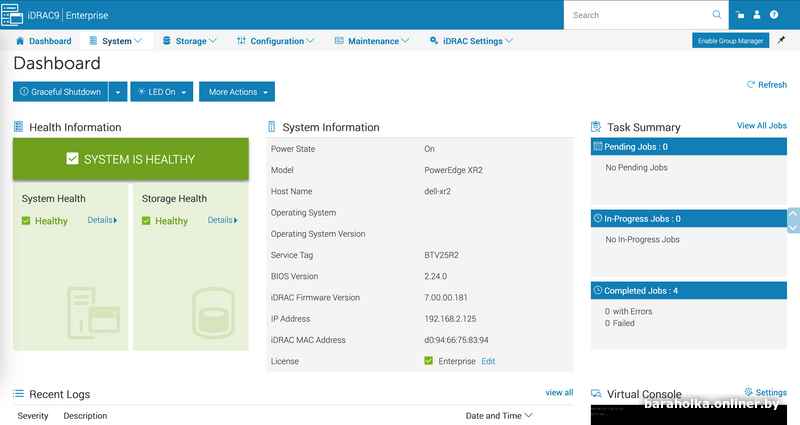Click the IP address 192.168.2.125
The height and width of the screenshot is (425, 800).
click(x=451, y=318)
